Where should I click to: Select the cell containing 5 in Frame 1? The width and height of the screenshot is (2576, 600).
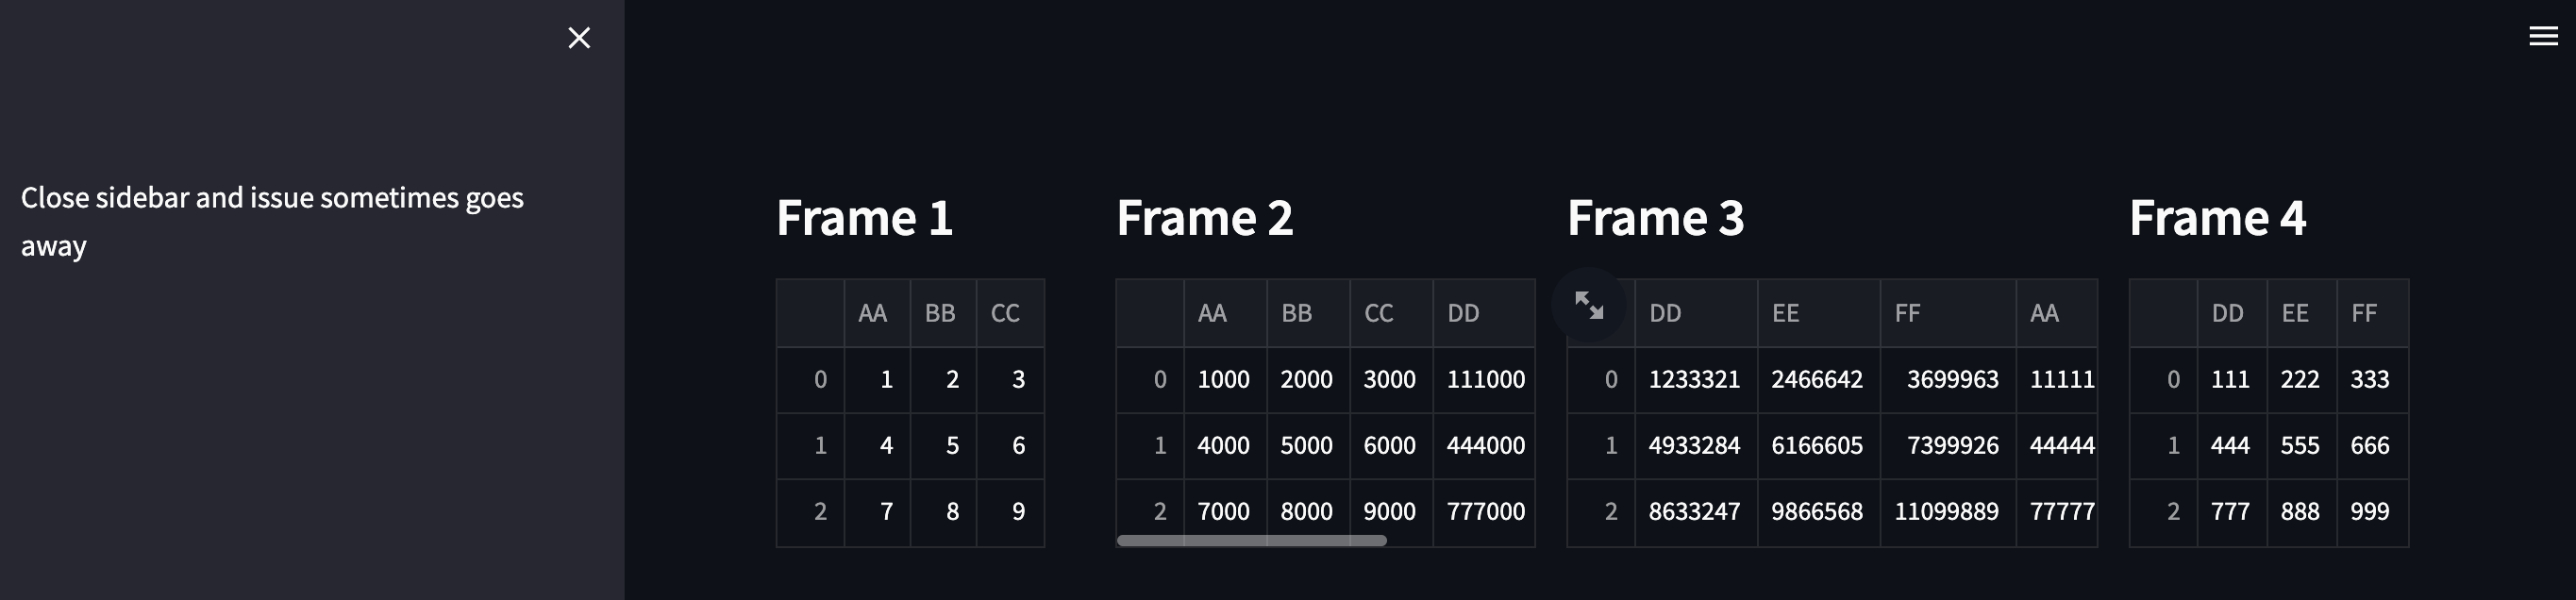[951, 445]
